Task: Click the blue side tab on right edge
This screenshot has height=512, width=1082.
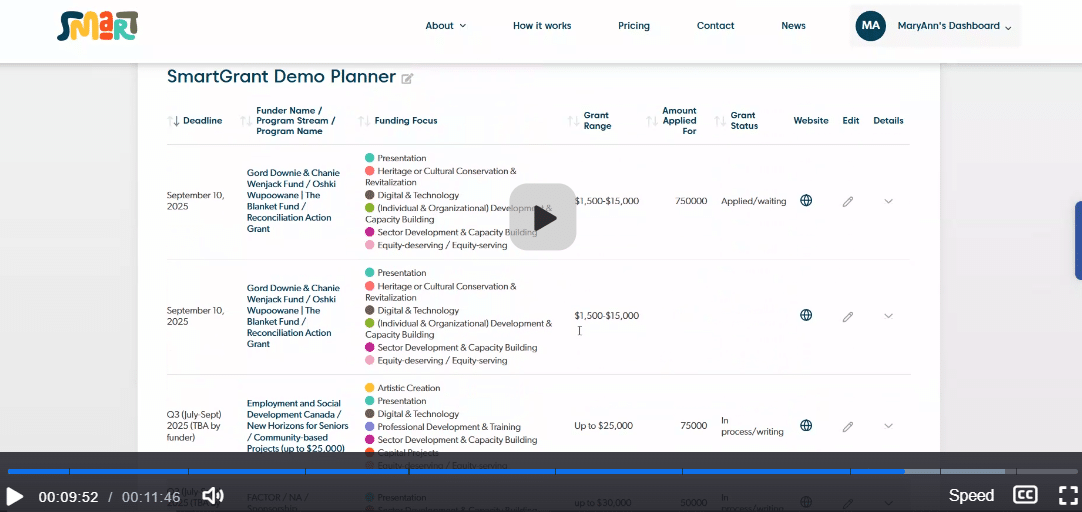Action: coord(1079,240)
